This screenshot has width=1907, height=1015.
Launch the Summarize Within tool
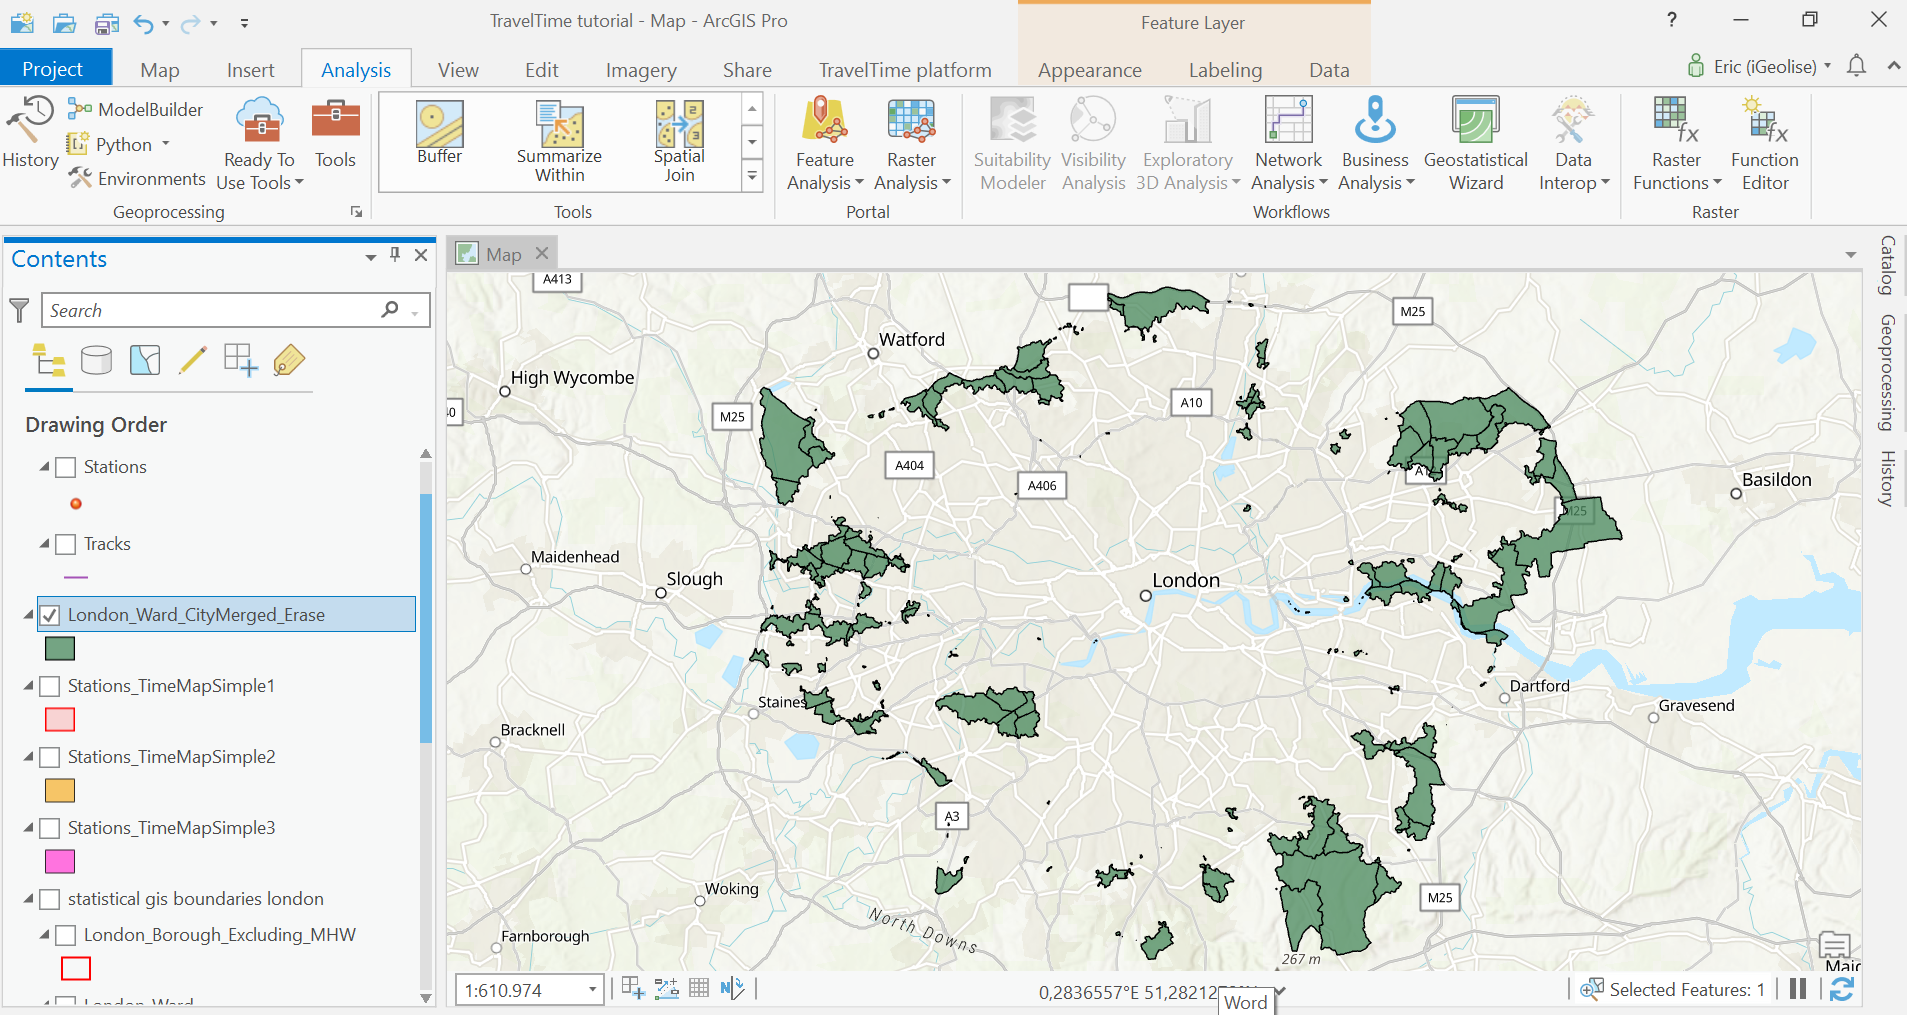(559, 140)
